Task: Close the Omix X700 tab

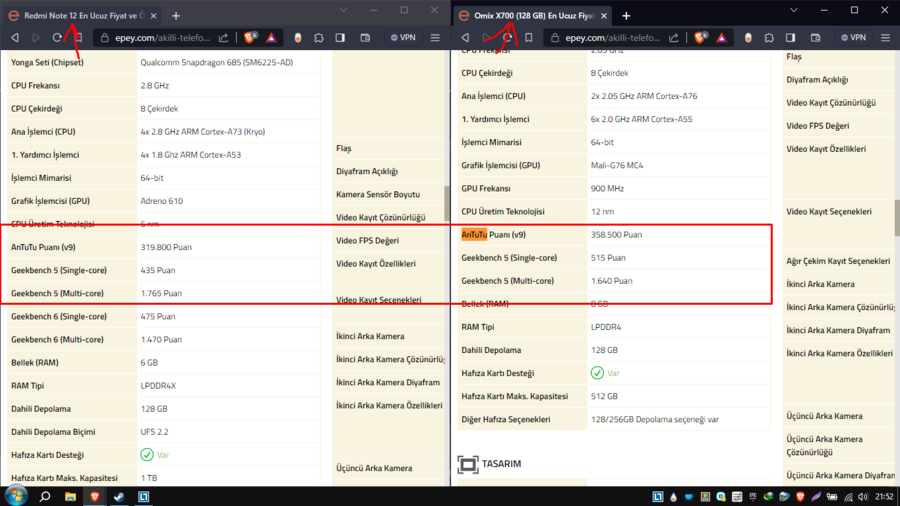Action: tap(604, 16)
